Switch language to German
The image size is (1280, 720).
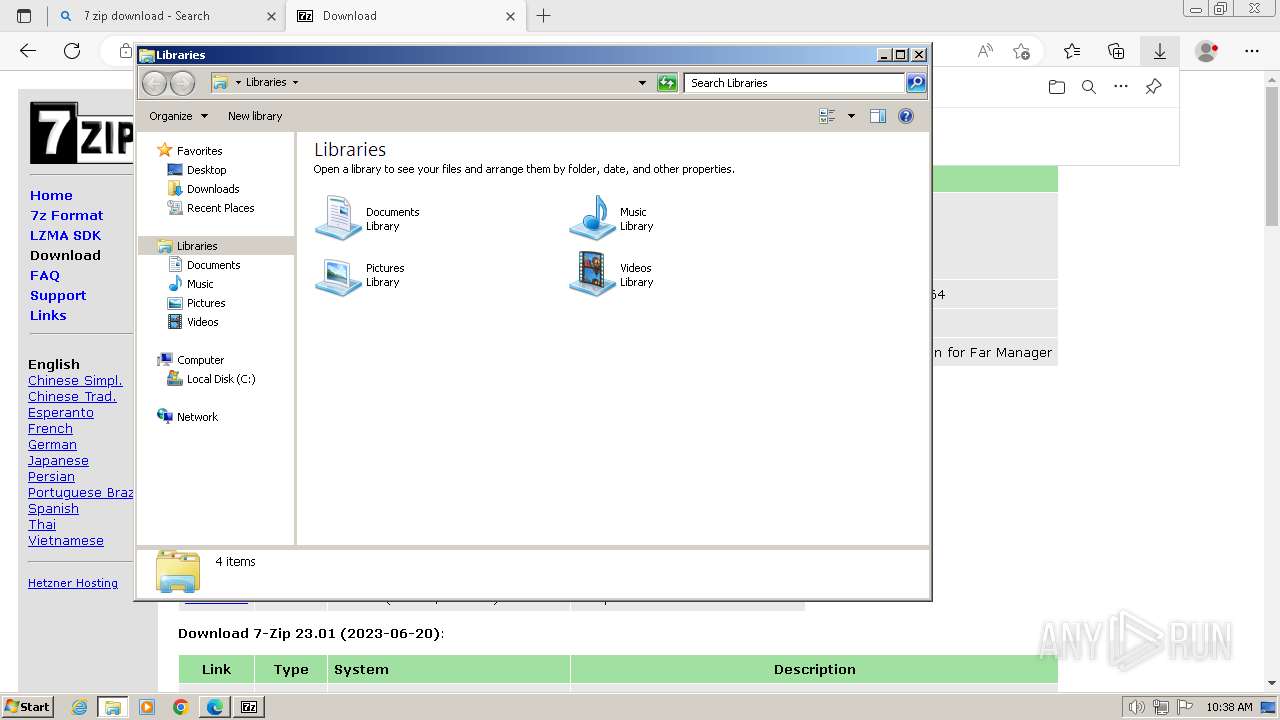tap(52, 445)
